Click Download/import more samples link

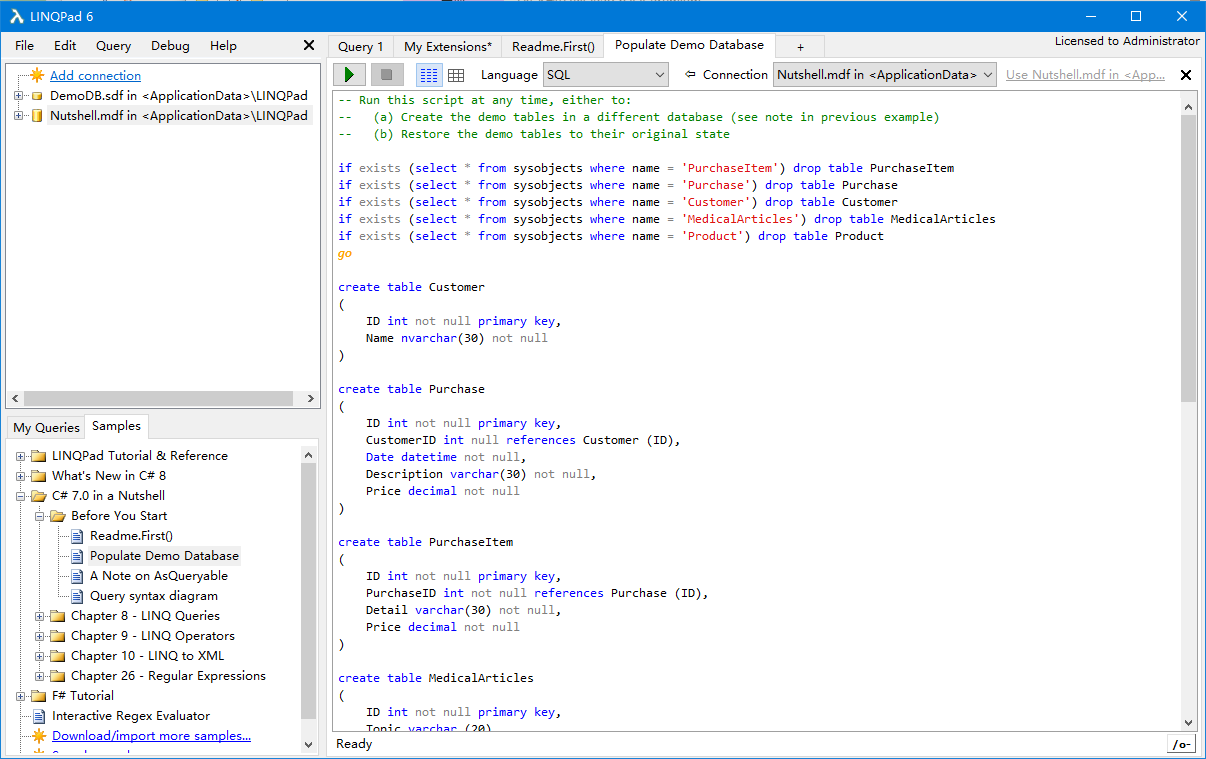(151, 736)
